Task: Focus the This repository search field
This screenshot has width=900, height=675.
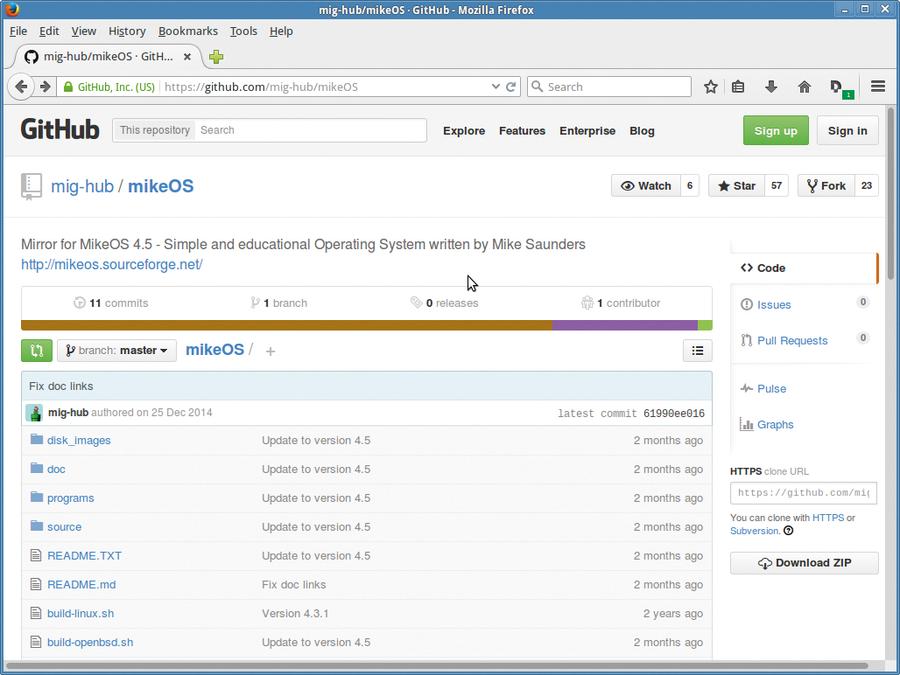Action: pyautogui.click(x=311, y=130)
